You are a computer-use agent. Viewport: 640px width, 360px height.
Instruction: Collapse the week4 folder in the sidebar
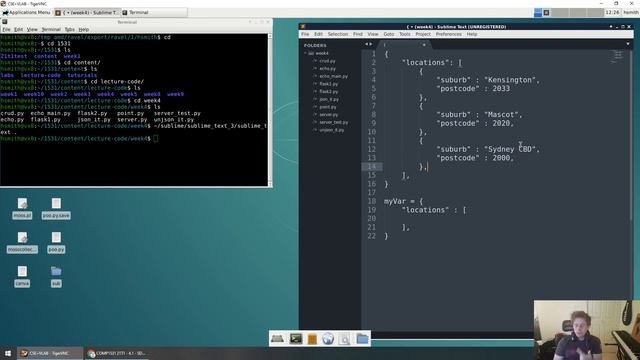tap(305, 53)
